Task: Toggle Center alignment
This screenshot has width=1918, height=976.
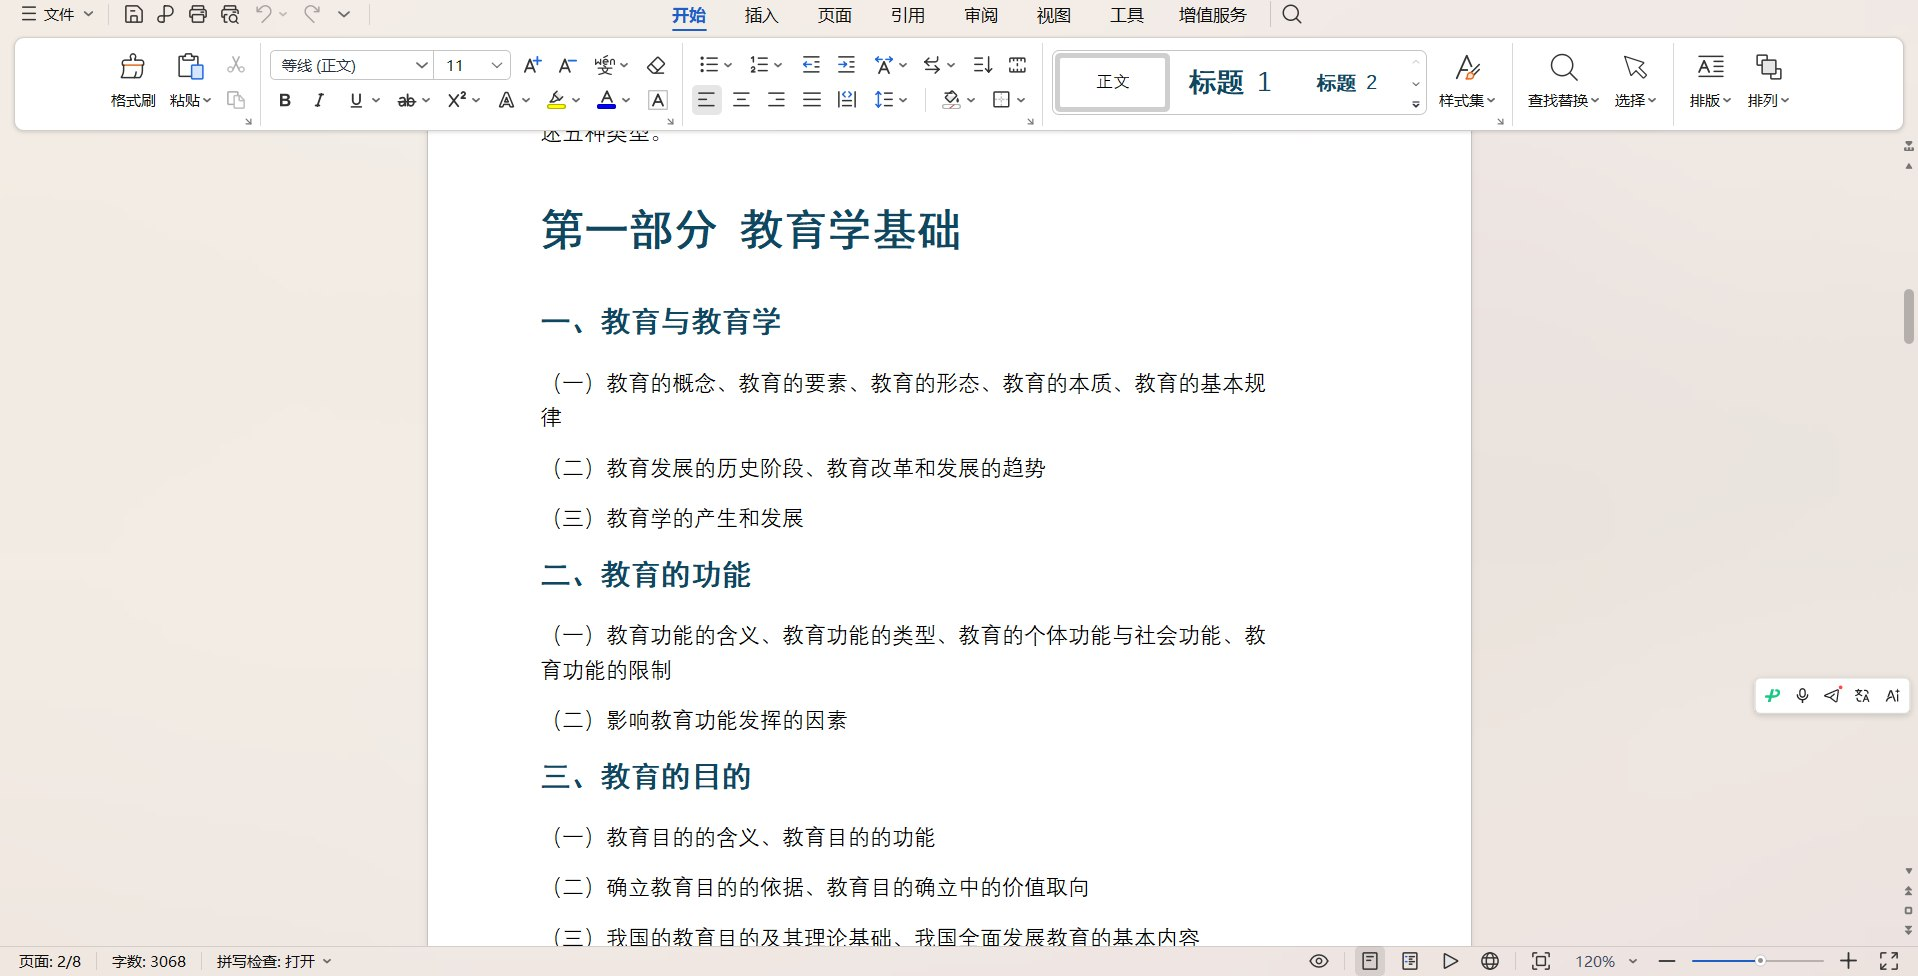Action: pos(741,100)
